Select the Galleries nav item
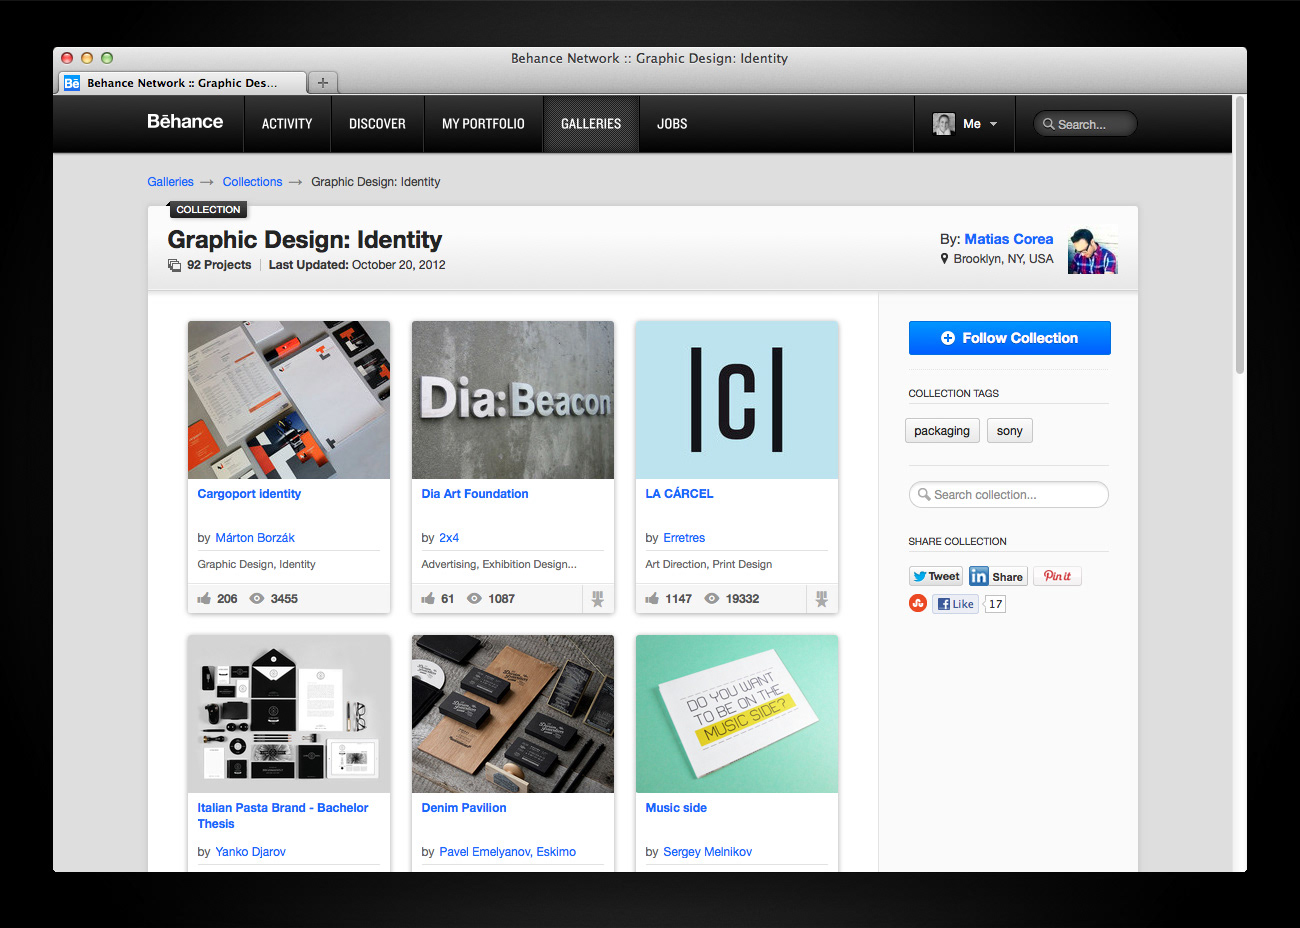This screenshot has height=928, width=1300. 591,124
